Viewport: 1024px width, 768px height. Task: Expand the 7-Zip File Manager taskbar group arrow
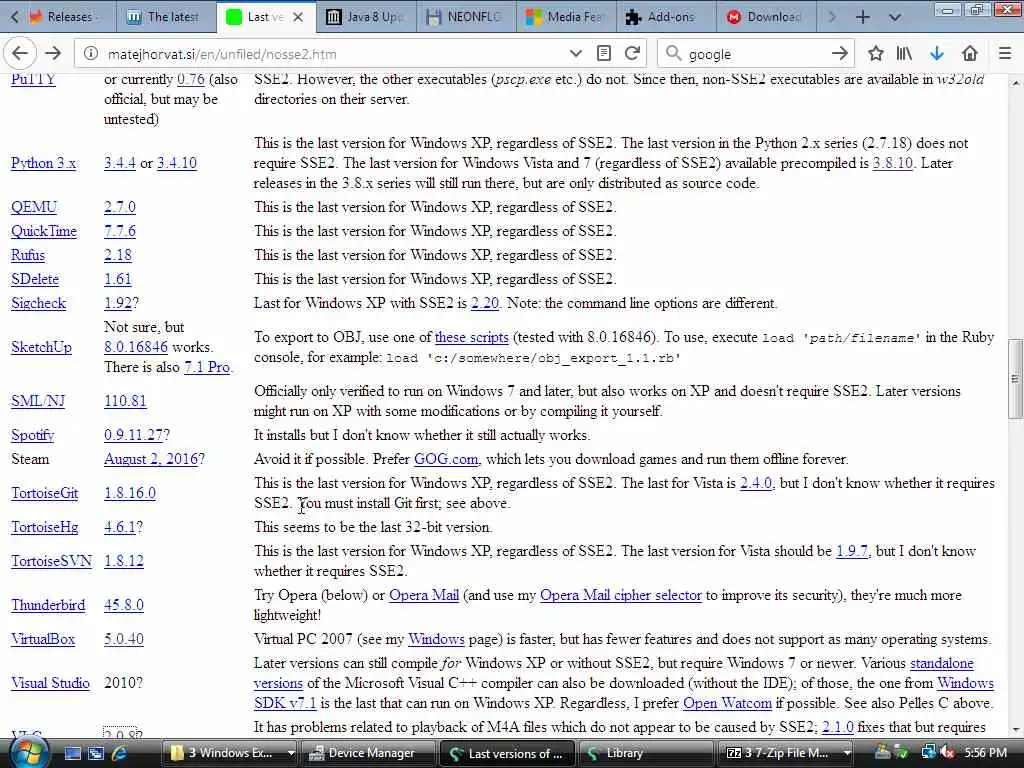pyautogui.click(x=847, y=753)
